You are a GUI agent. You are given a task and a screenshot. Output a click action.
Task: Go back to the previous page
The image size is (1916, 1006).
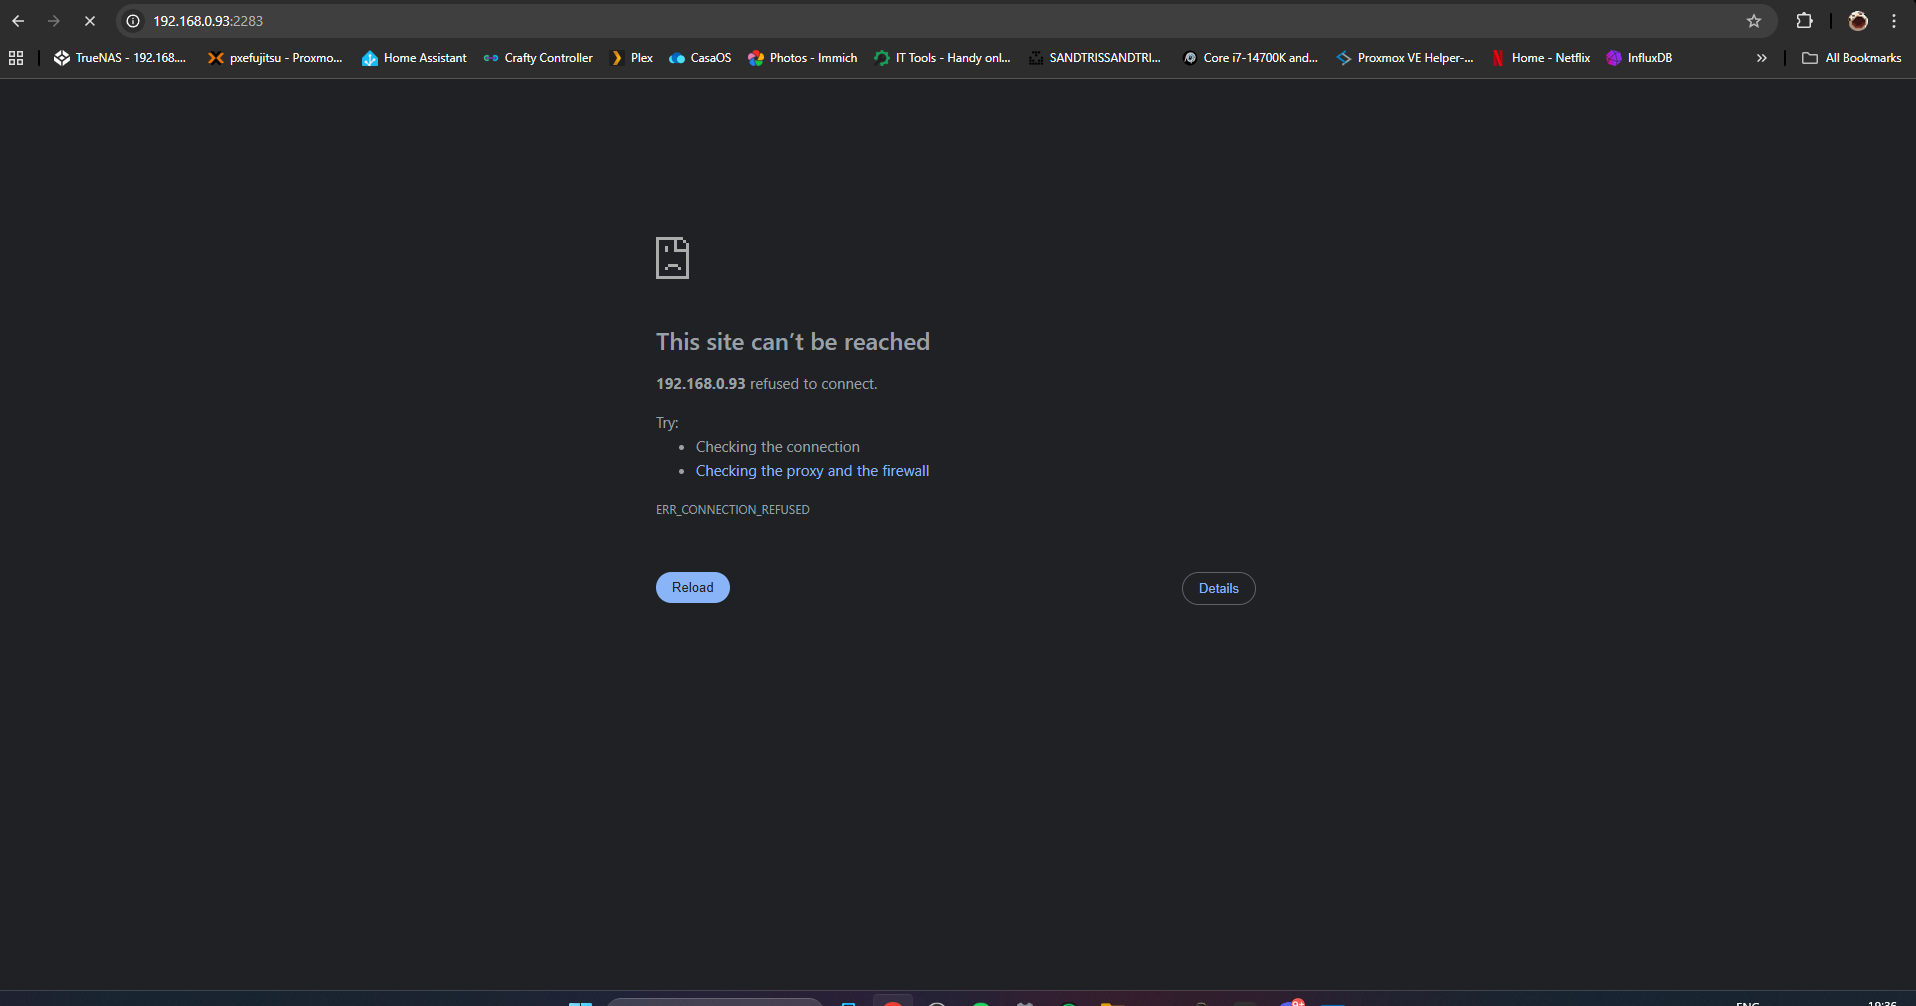coord(18,21)
